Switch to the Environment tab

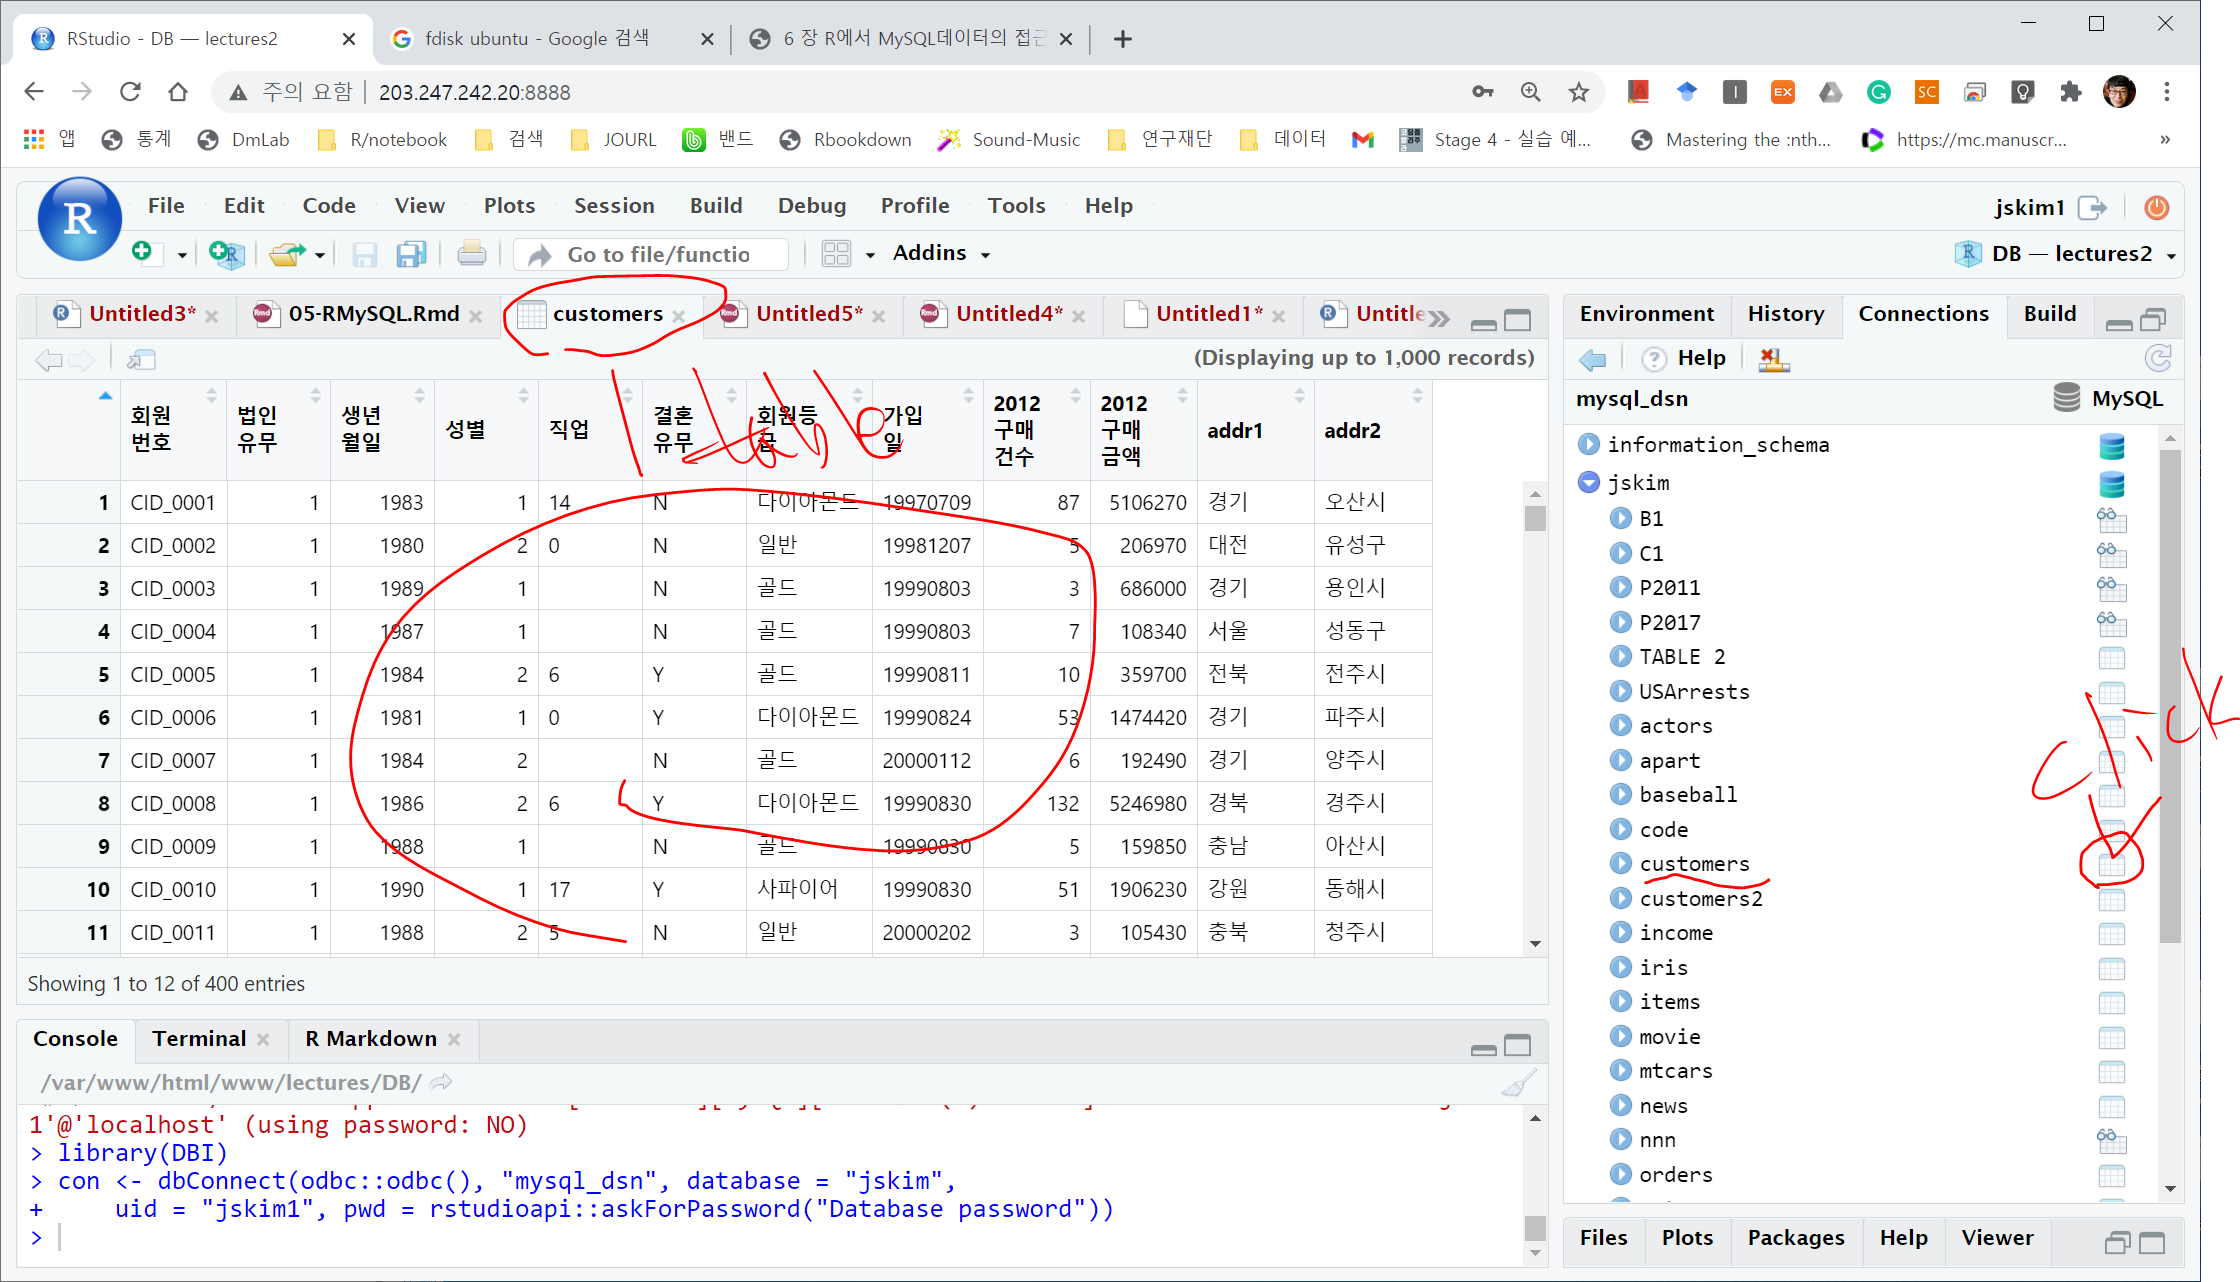1646,313
